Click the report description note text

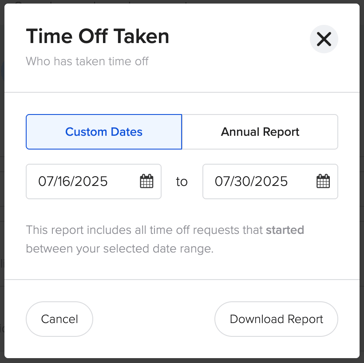tap(165, 239)
